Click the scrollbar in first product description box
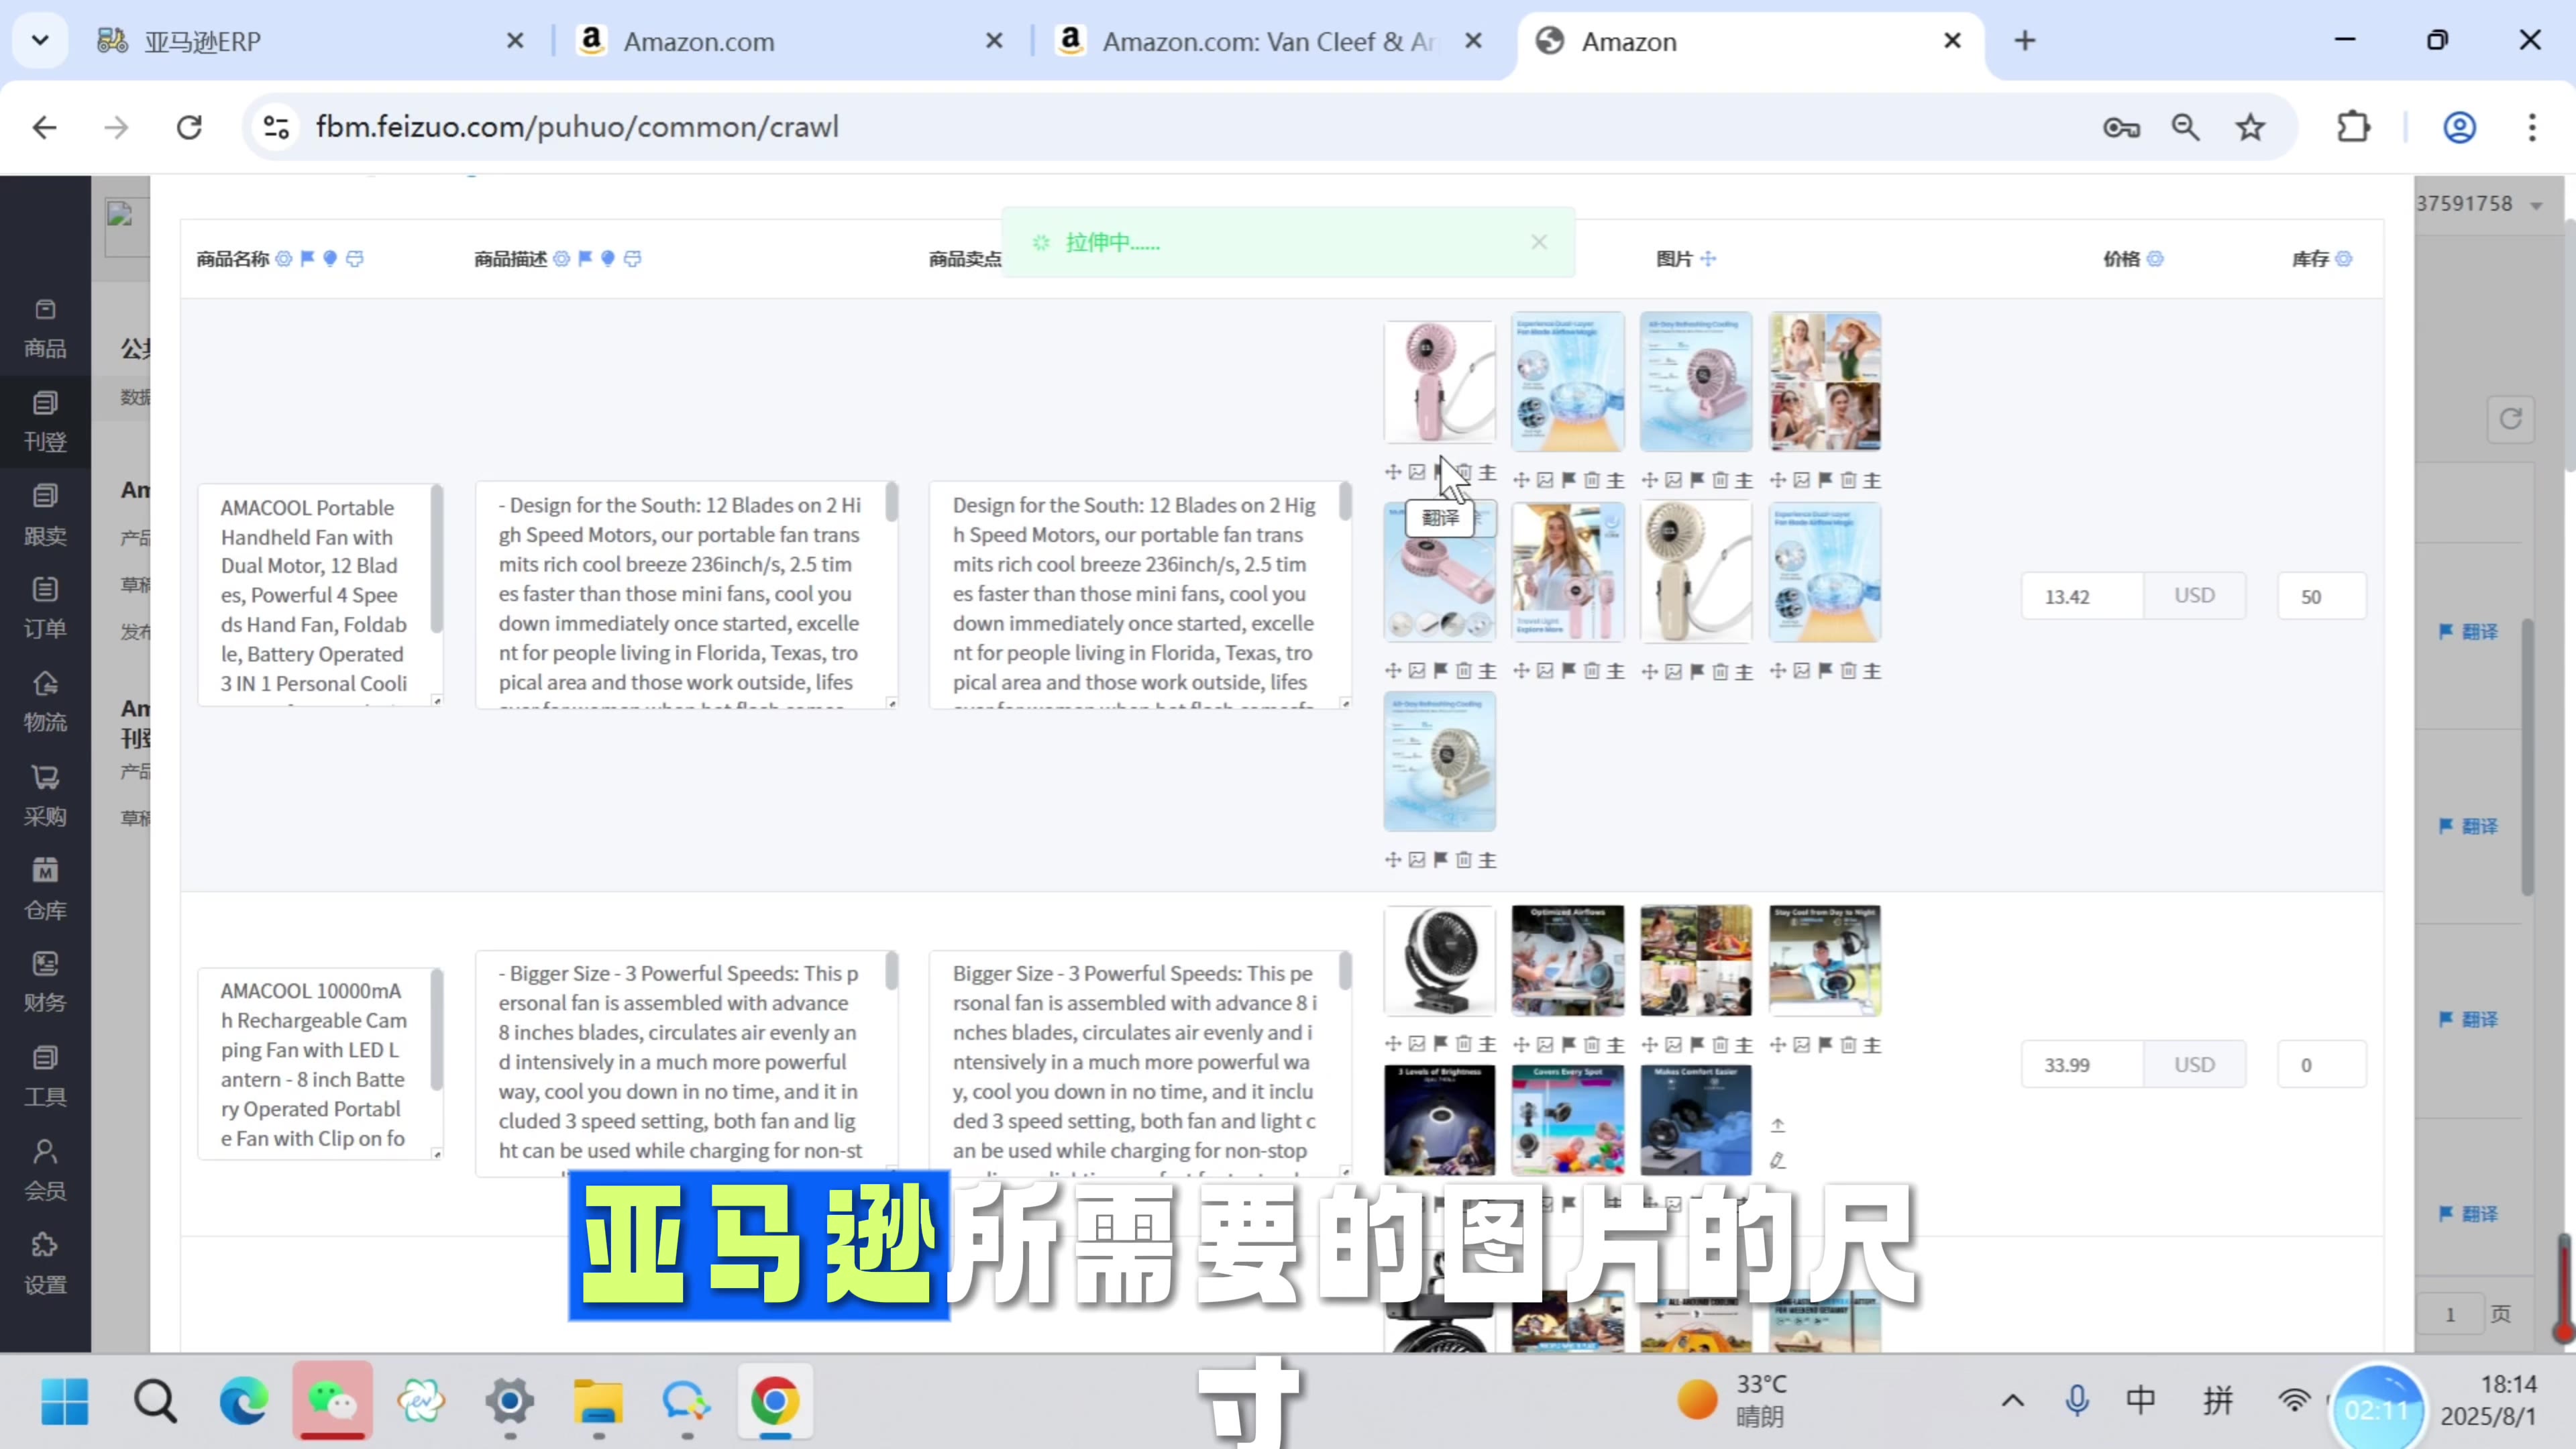Viewport: 2576px width, 1449px height. (891, 501)
